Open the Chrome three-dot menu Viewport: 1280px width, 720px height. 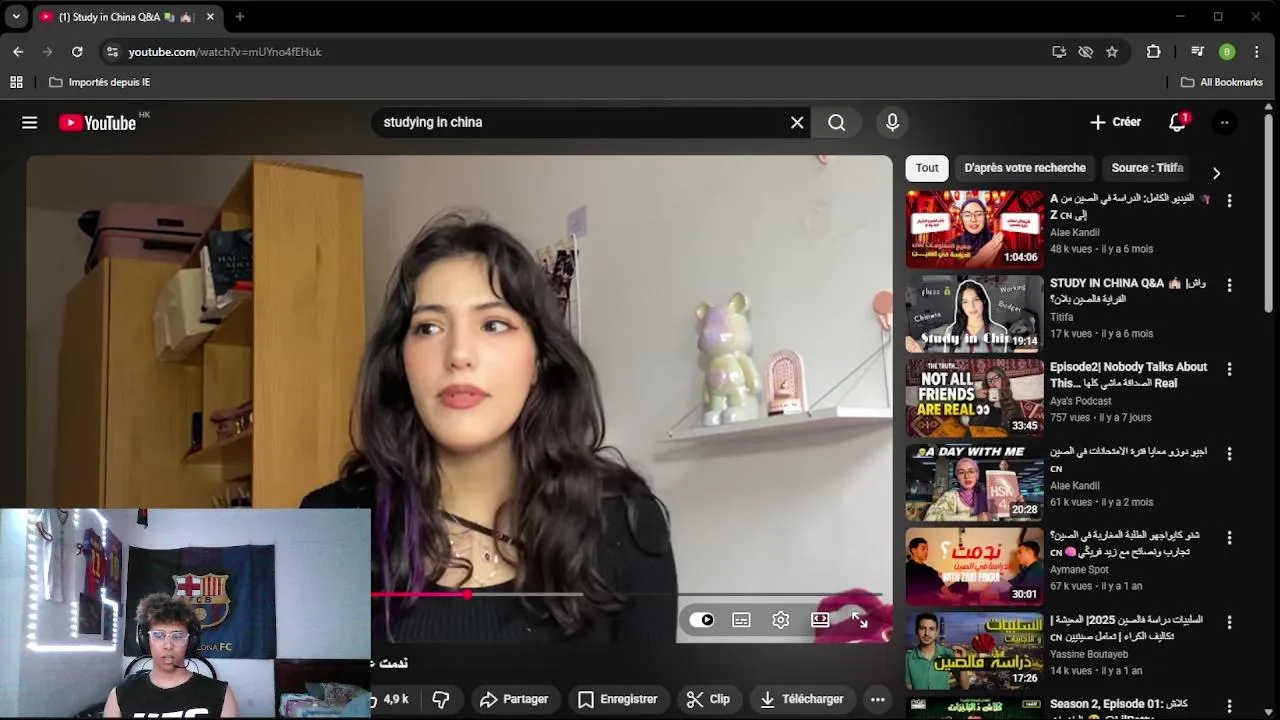click(x=1257, y=52)
